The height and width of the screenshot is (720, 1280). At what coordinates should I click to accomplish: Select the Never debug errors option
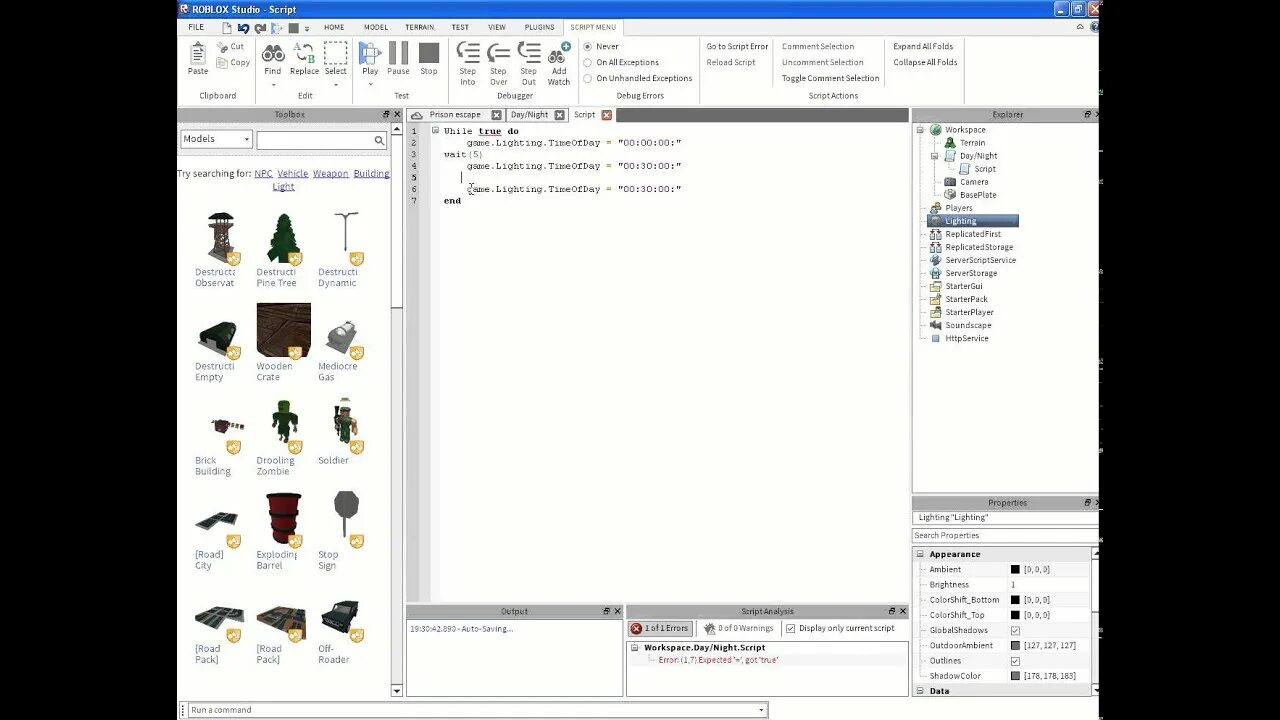(588, 46)
